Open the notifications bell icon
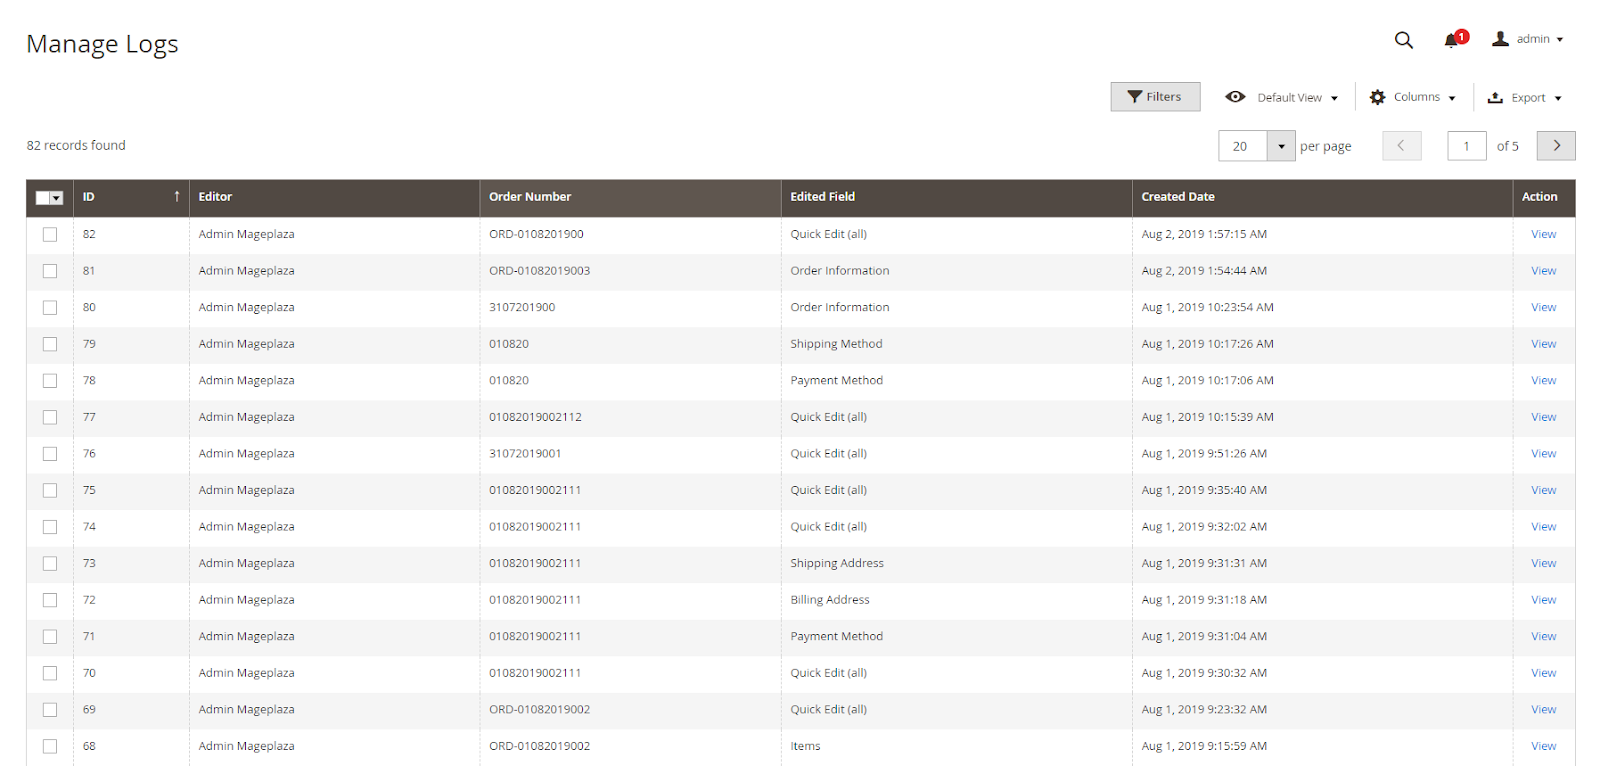Screen dimensions: 1600x766 point(1451,40)
